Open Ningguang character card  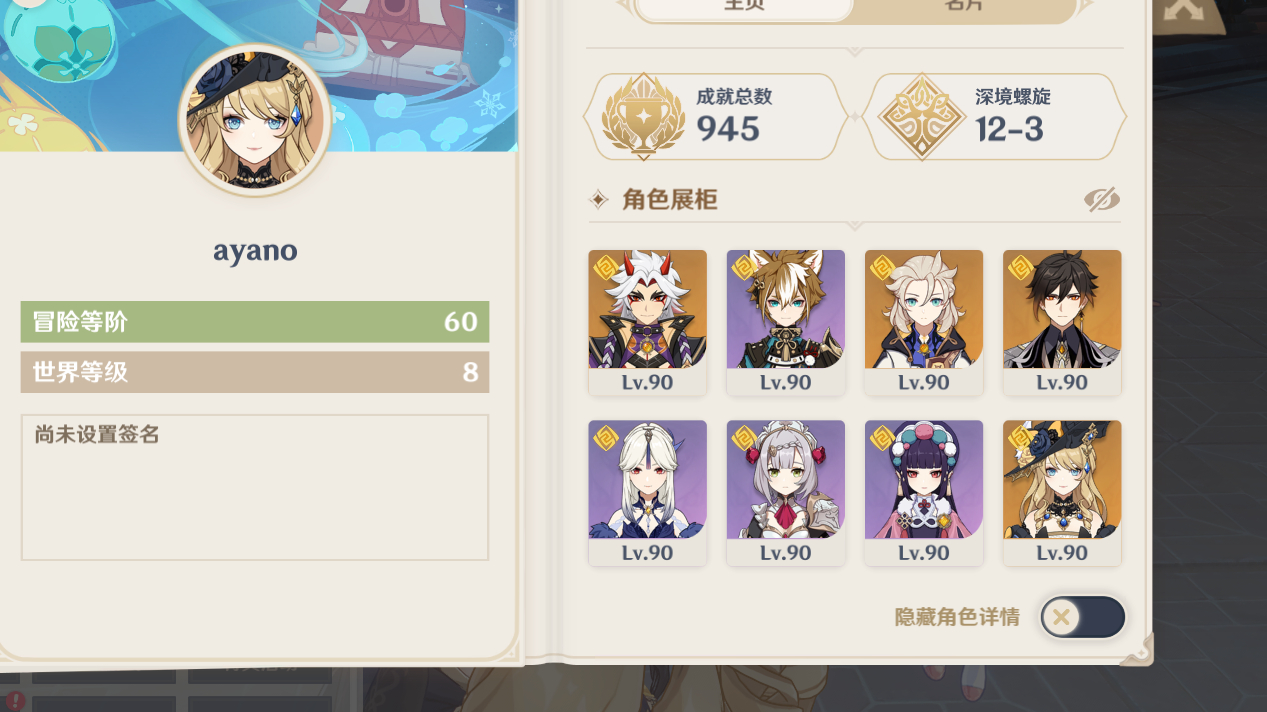tap(647, 492)
